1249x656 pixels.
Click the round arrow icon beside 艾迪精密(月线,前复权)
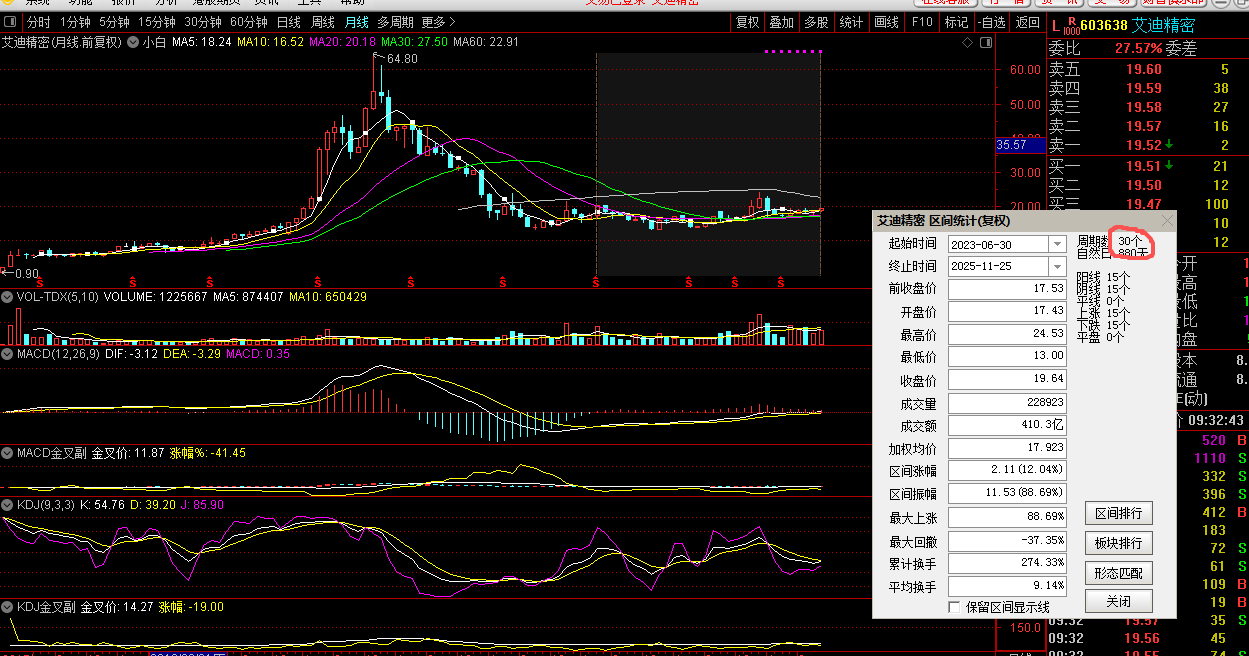click(x=132, y=42)
